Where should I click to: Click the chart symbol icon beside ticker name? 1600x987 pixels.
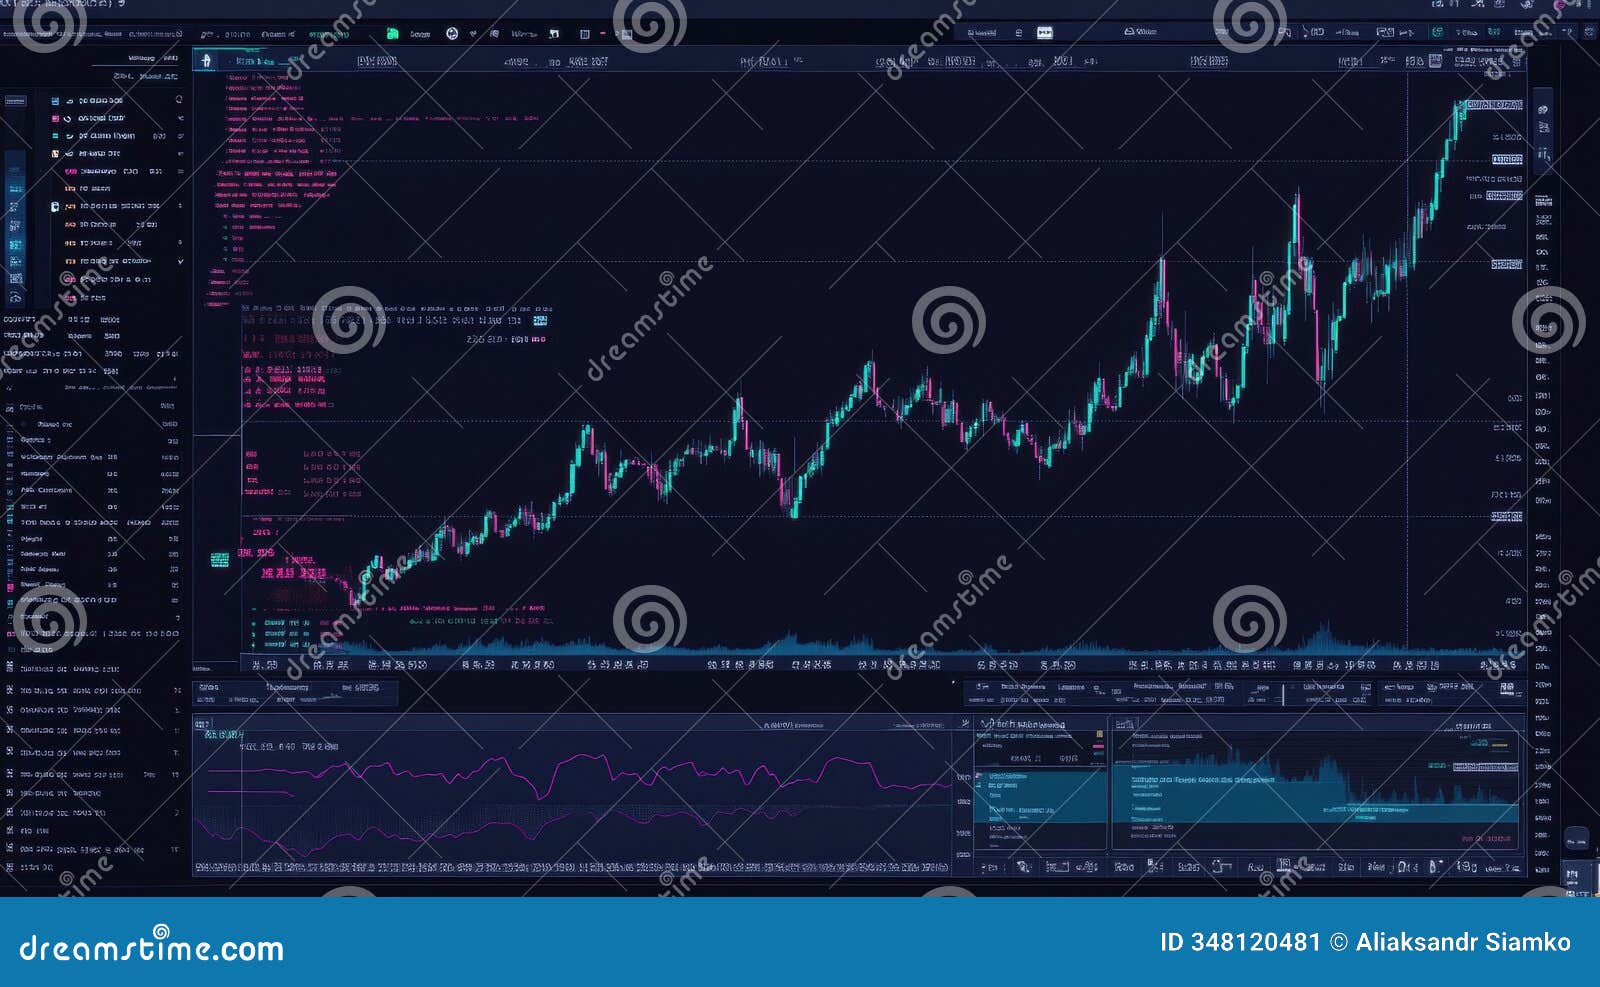pyautogui.click(x=207, y=60)
